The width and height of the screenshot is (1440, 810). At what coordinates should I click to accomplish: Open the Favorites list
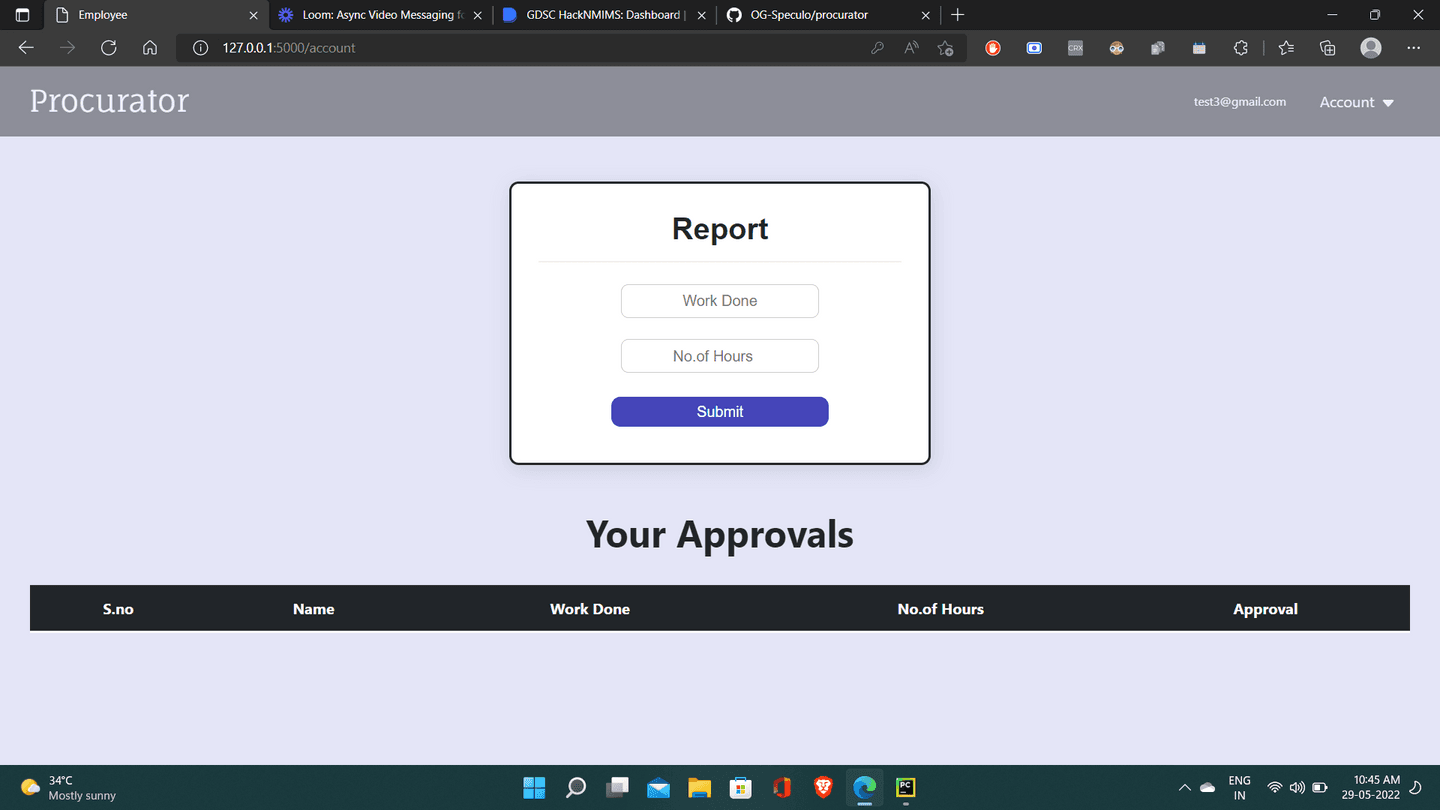tap(1286, 48)
